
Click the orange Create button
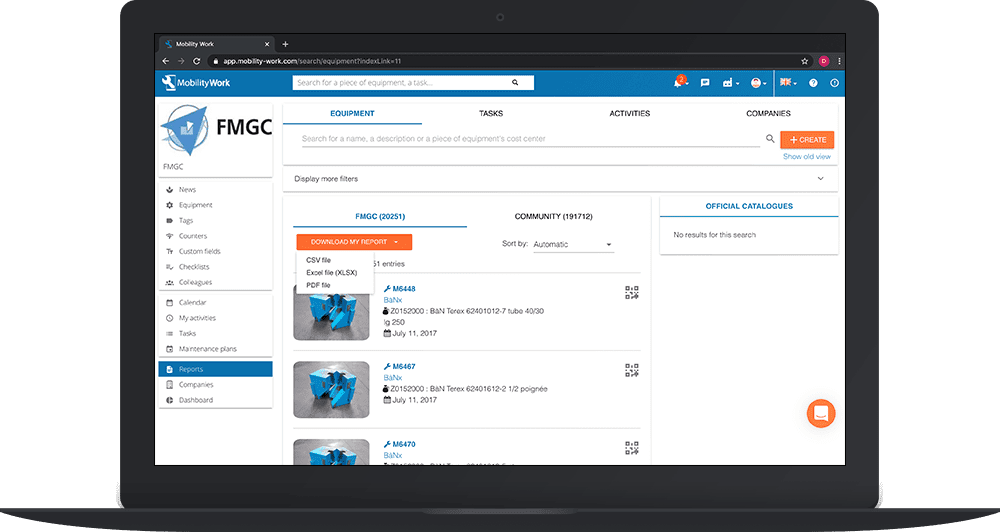806,140
